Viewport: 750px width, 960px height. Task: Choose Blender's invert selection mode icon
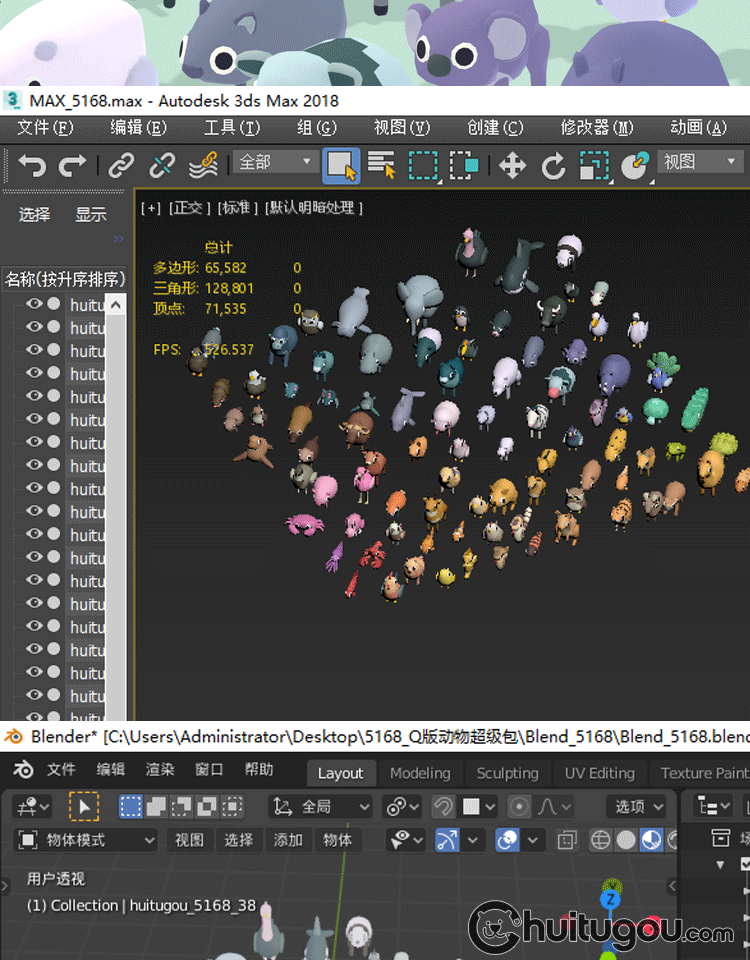[x=207, y=807]
